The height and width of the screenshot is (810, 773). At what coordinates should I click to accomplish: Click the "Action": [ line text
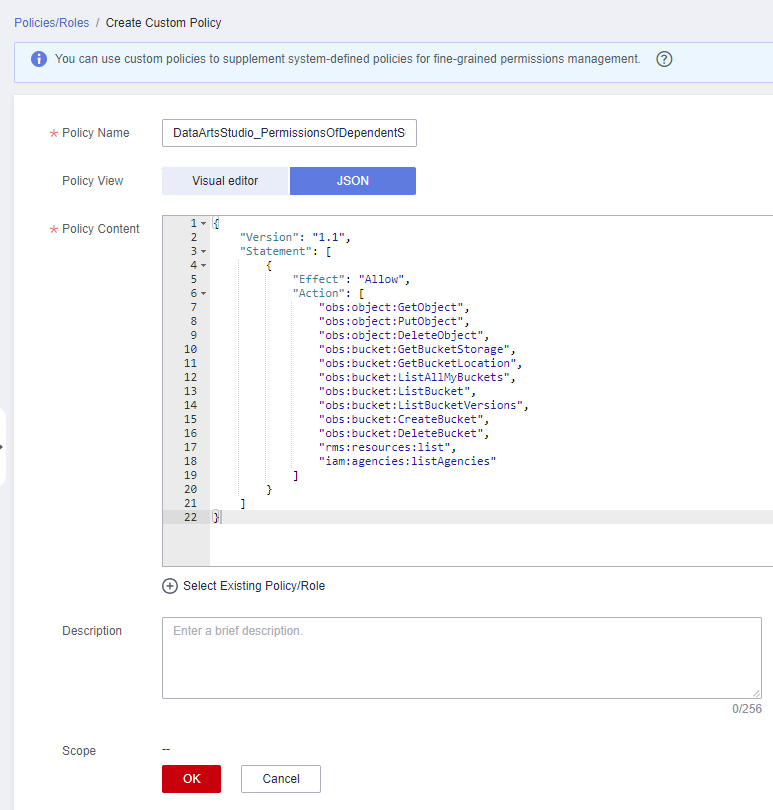pyautogui.click(x=329, y=293)
